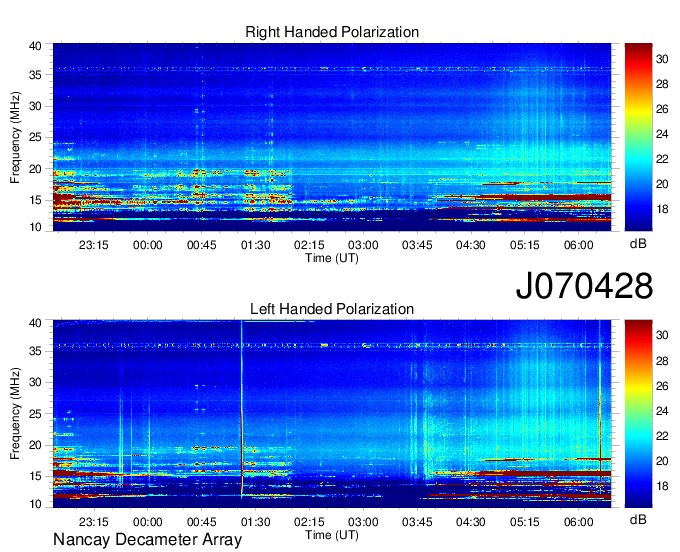Click the "04:30" time tick on the Right Handed plot
Viewport: 680px width, 552px height.
point(471,245)
